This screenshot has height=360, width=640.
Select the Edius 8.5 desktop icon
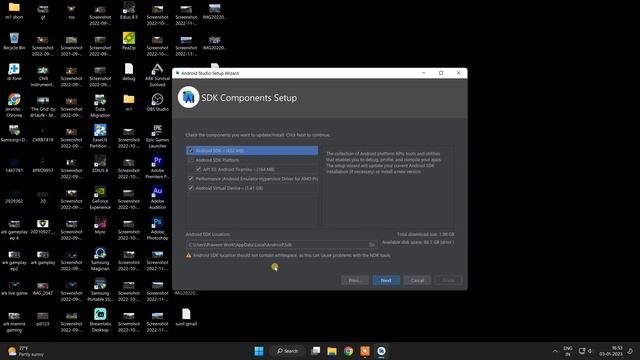pos(129,11)
